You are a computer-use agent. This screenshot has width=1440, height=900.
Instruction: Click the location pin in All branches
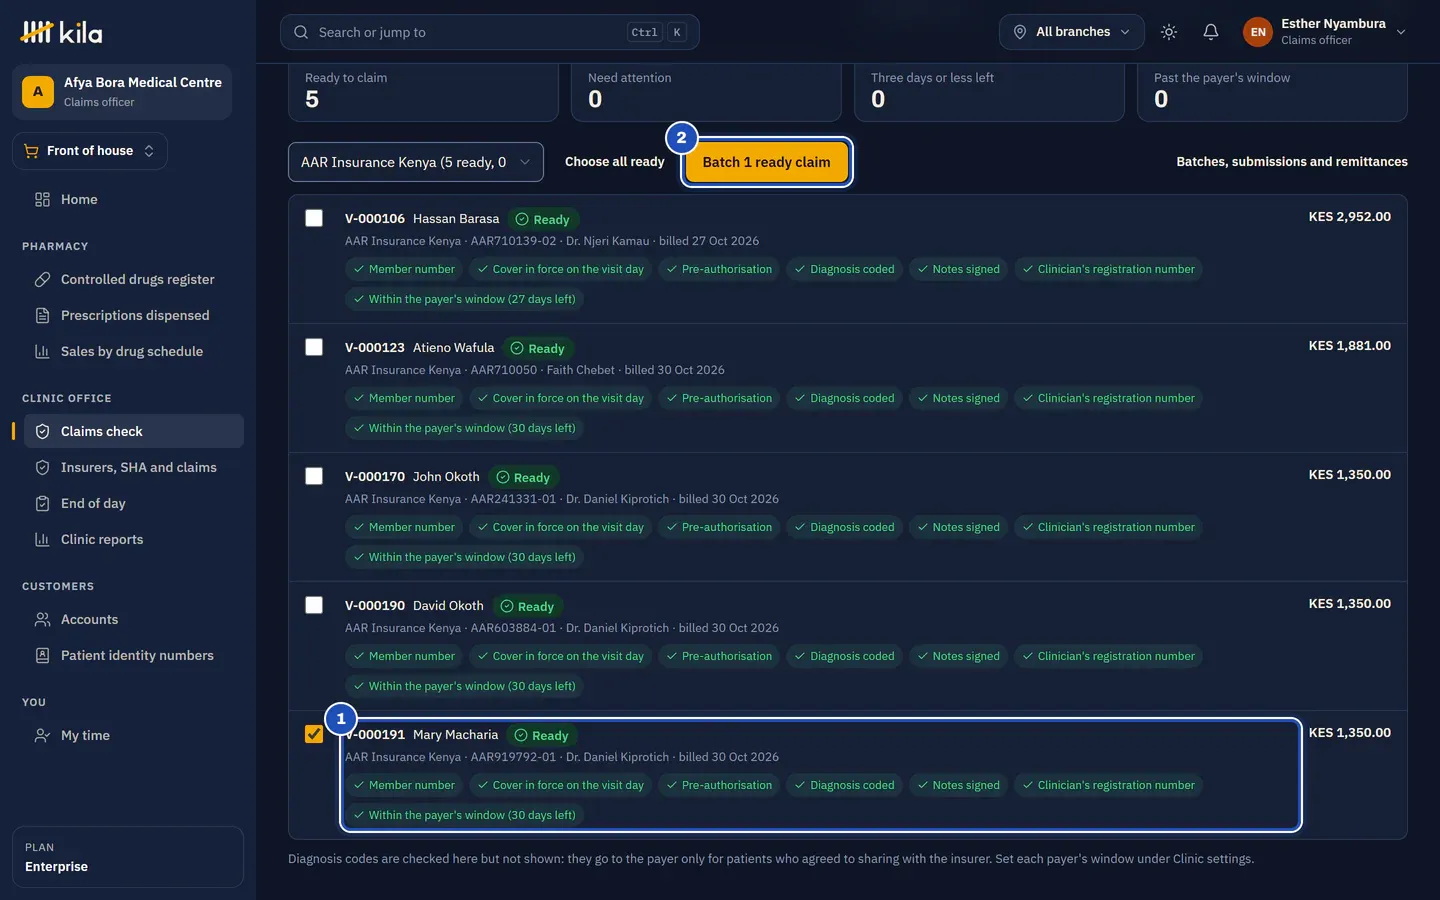[1020, 32]
